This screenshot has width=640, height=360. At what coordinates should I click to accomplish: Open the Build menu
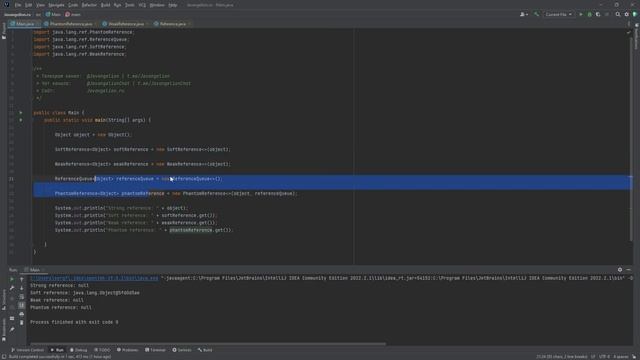click(x=105, y=5)
